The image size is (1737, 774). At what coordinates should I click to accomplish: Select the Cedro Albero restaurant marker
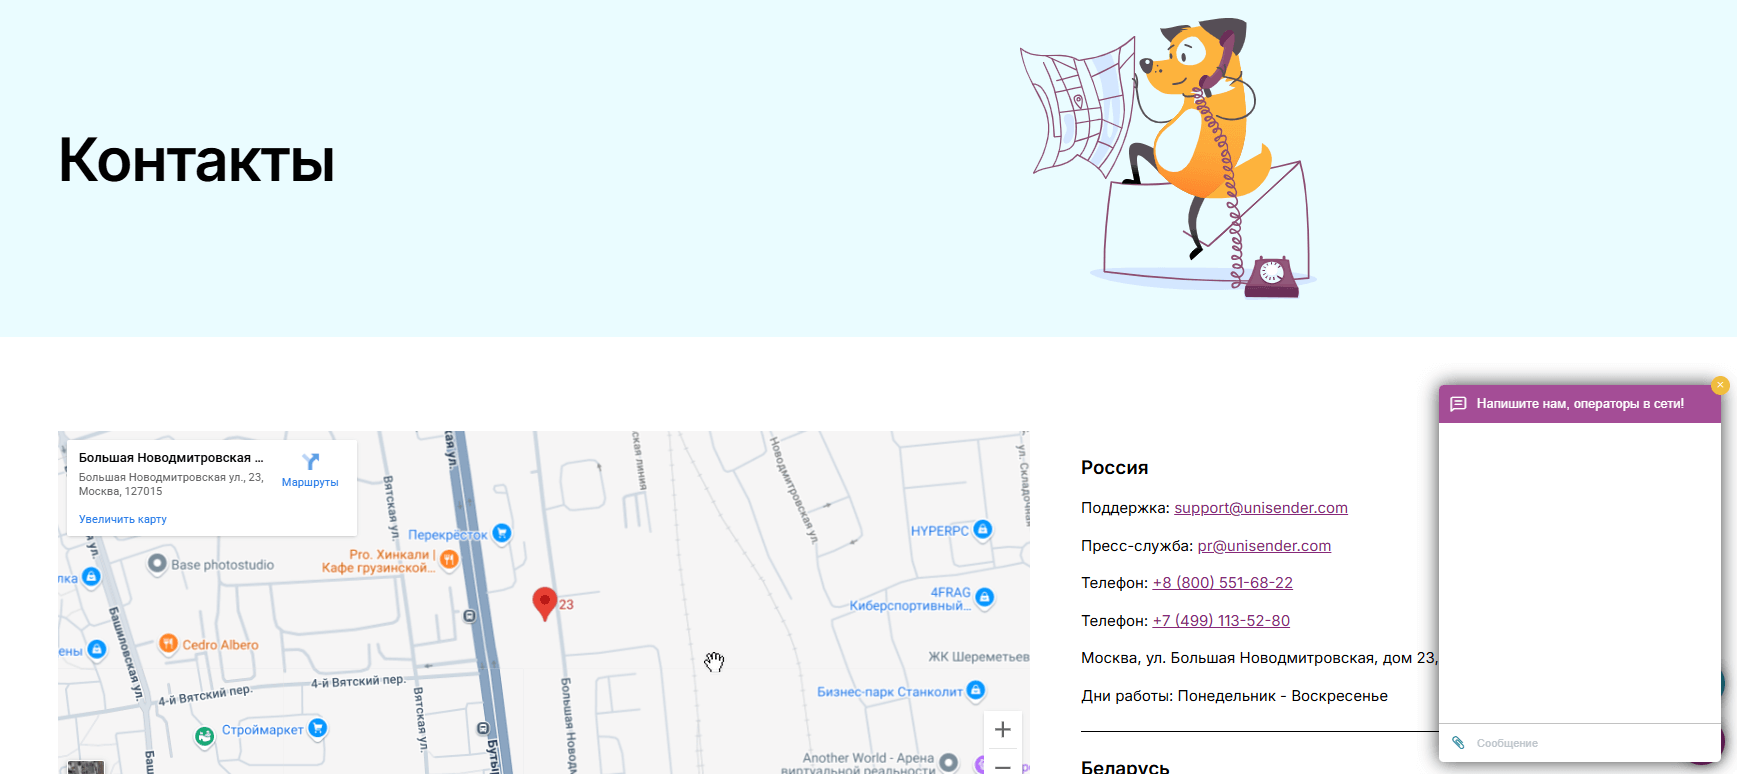168,643
